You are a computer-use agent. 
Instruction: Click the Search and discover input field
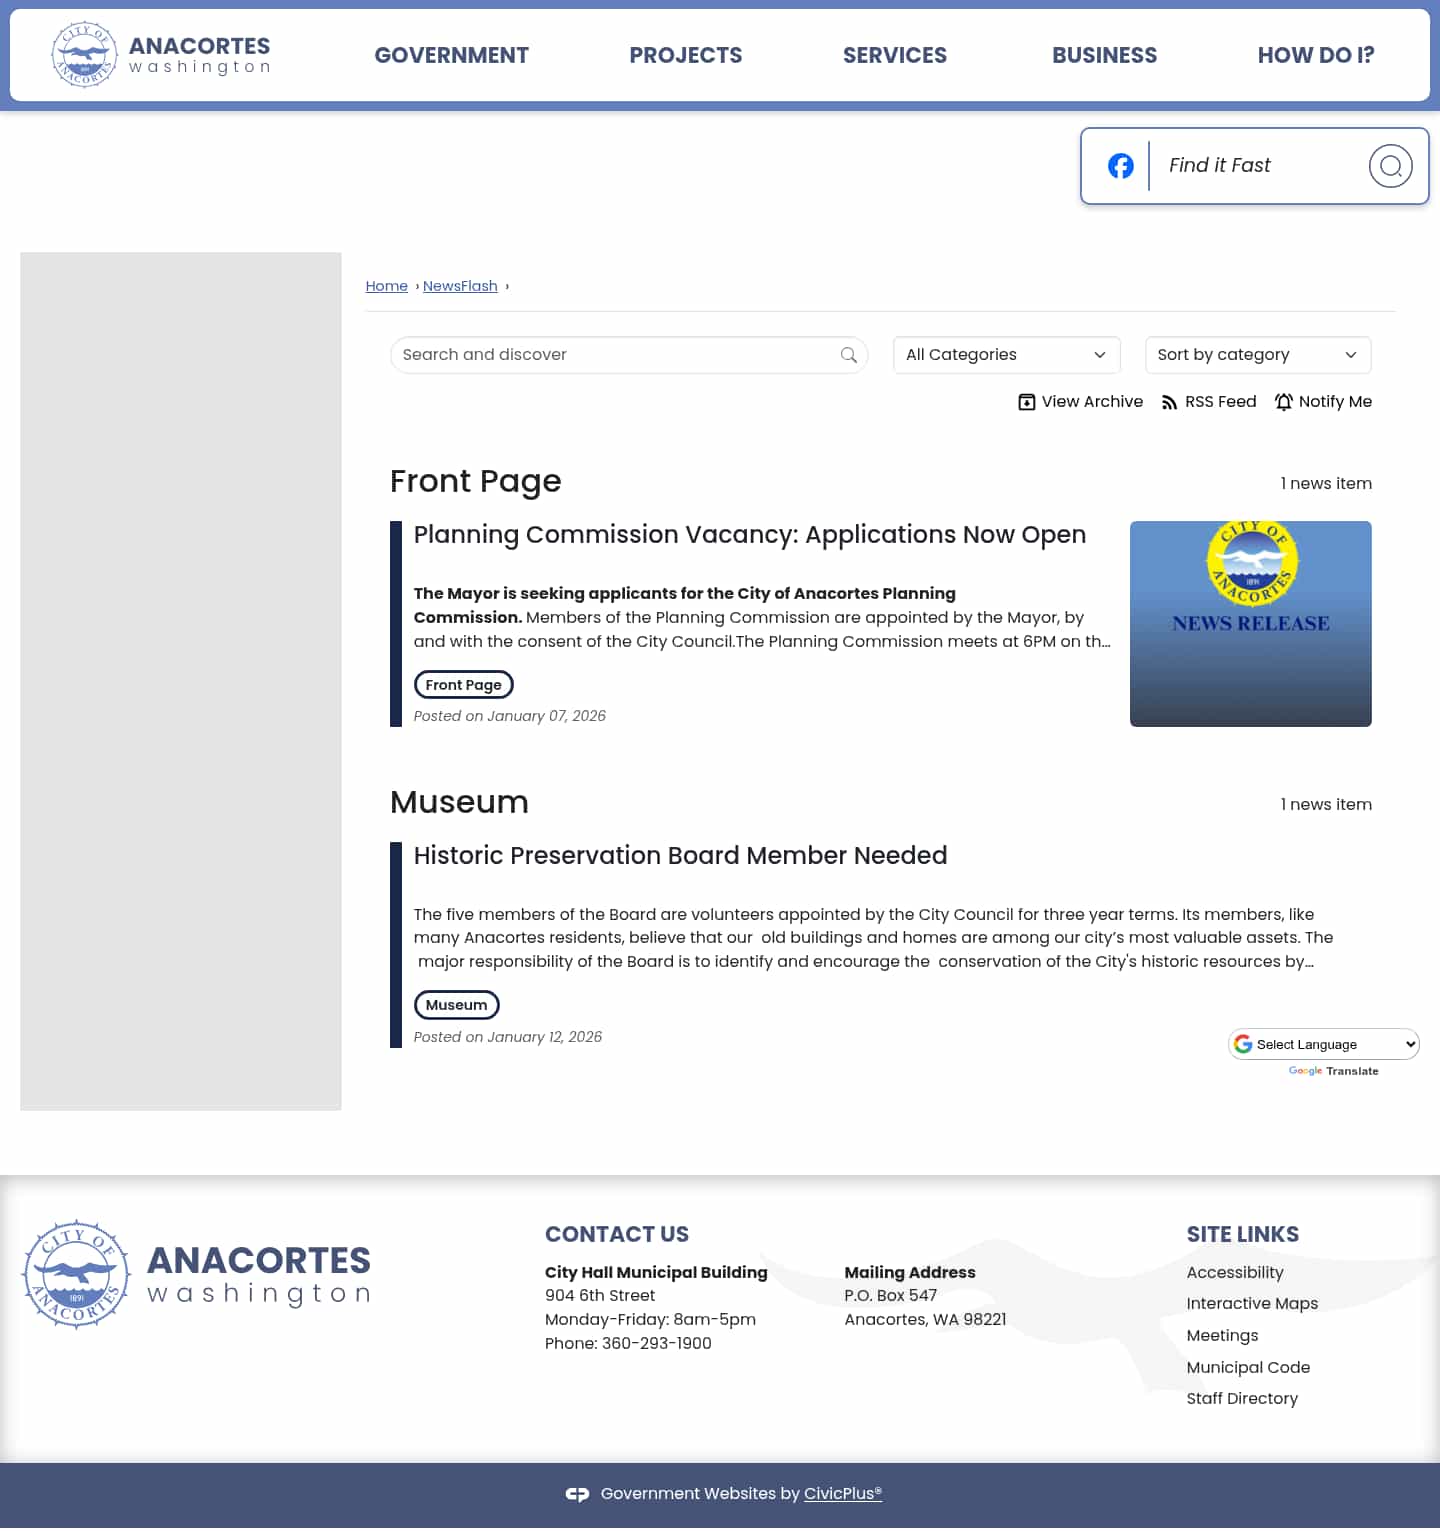pyautogui.click(x=600, y=355)
